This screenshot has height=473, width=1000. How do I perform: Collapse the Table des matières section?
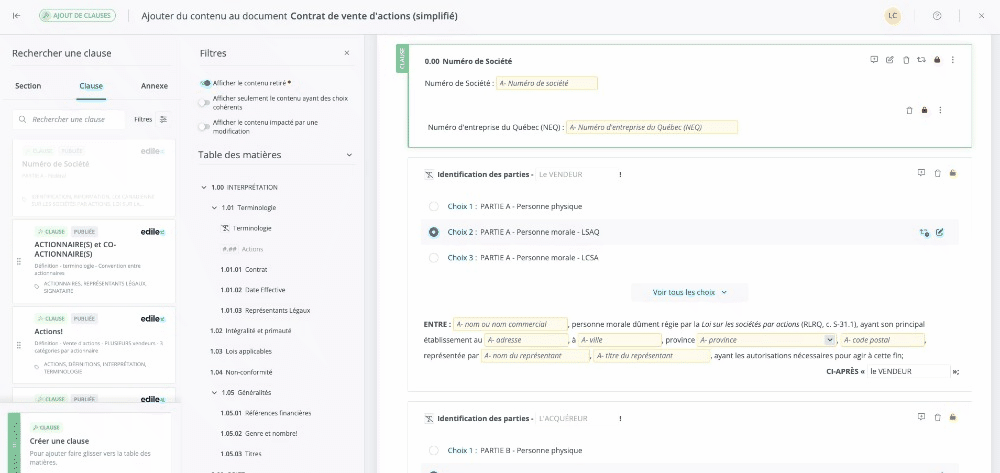click(349, 155)
